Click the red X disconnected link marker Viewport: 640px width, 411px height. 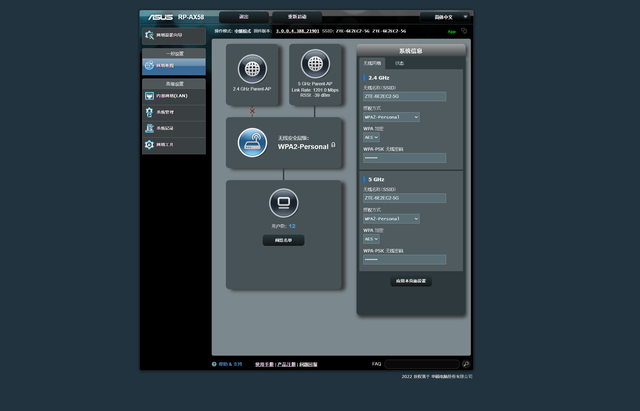(x=252, y=111)
